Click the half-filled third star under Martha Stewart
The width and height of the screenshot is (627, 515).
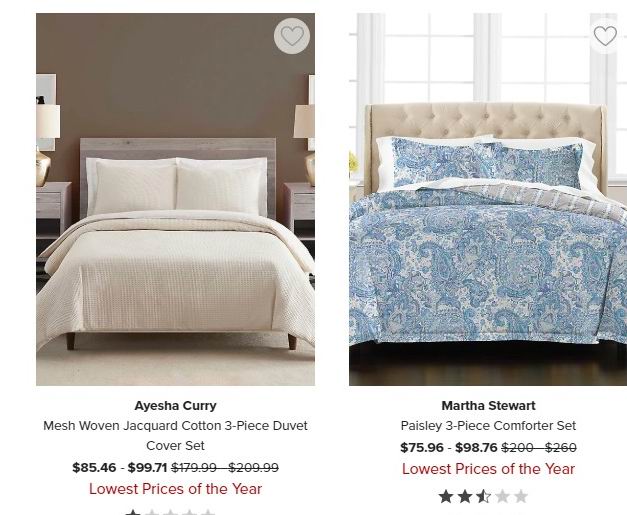tap(483, 497)
